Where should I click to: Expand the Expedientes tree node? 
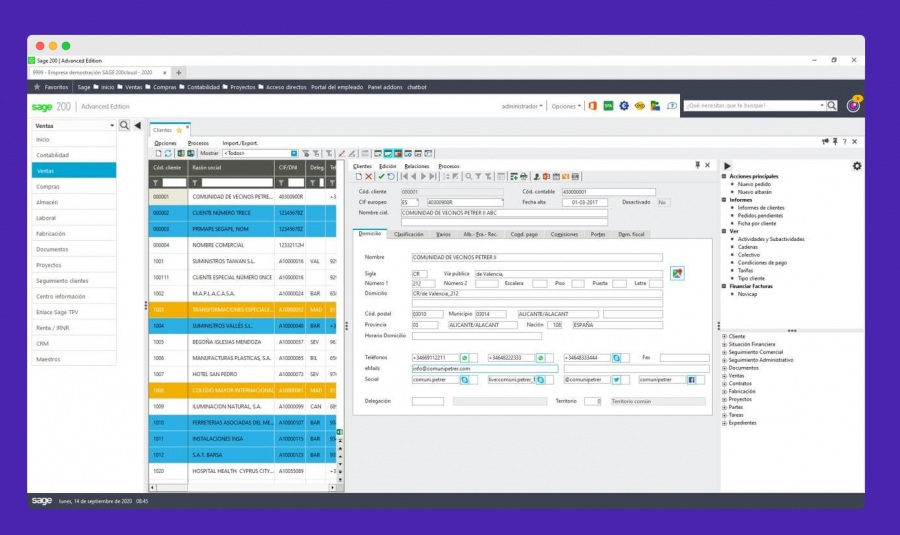click(724, 423)
